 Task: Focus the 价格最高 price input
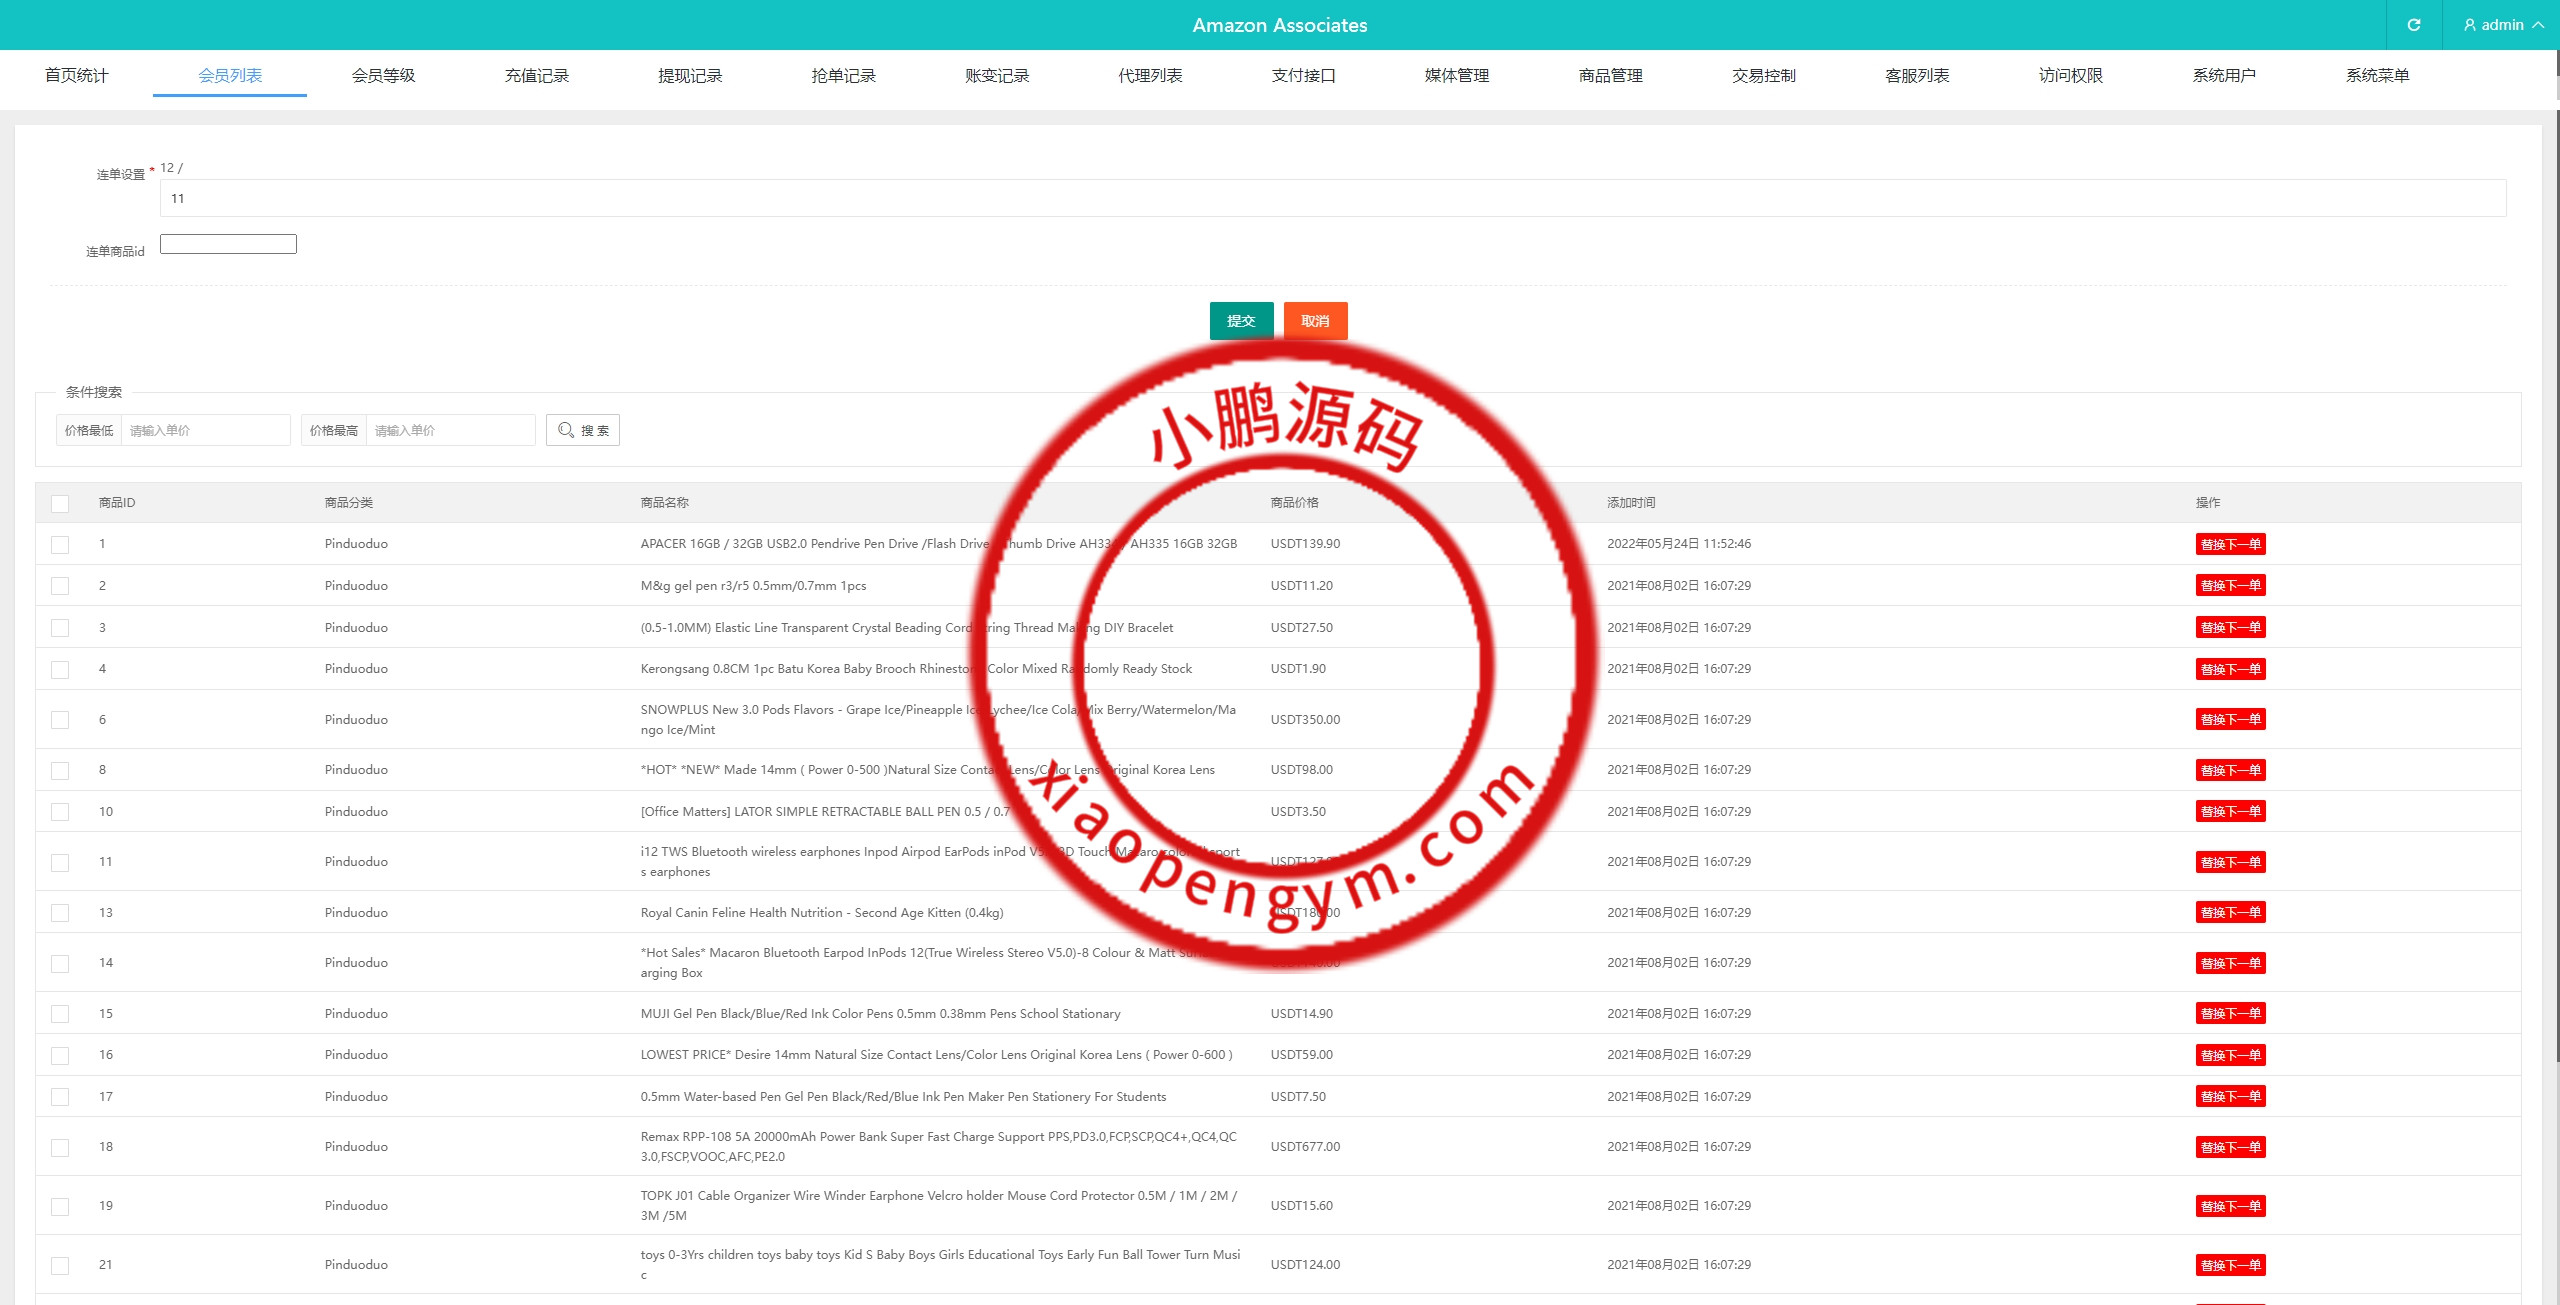point(450,430)
